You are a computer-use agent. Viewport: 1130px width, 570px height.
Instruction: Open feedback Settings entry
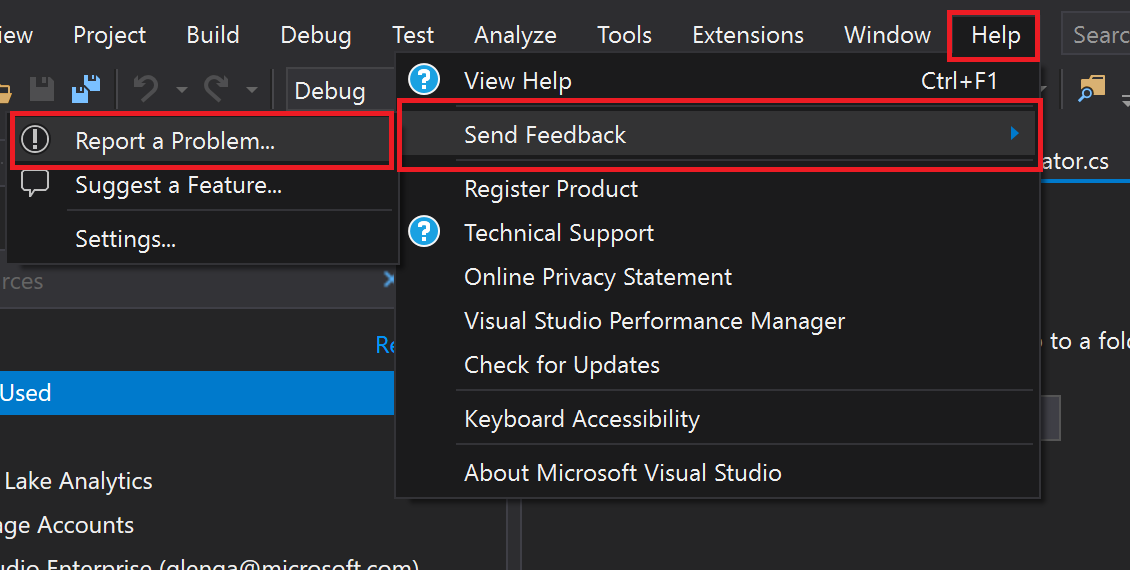[202, 239]
